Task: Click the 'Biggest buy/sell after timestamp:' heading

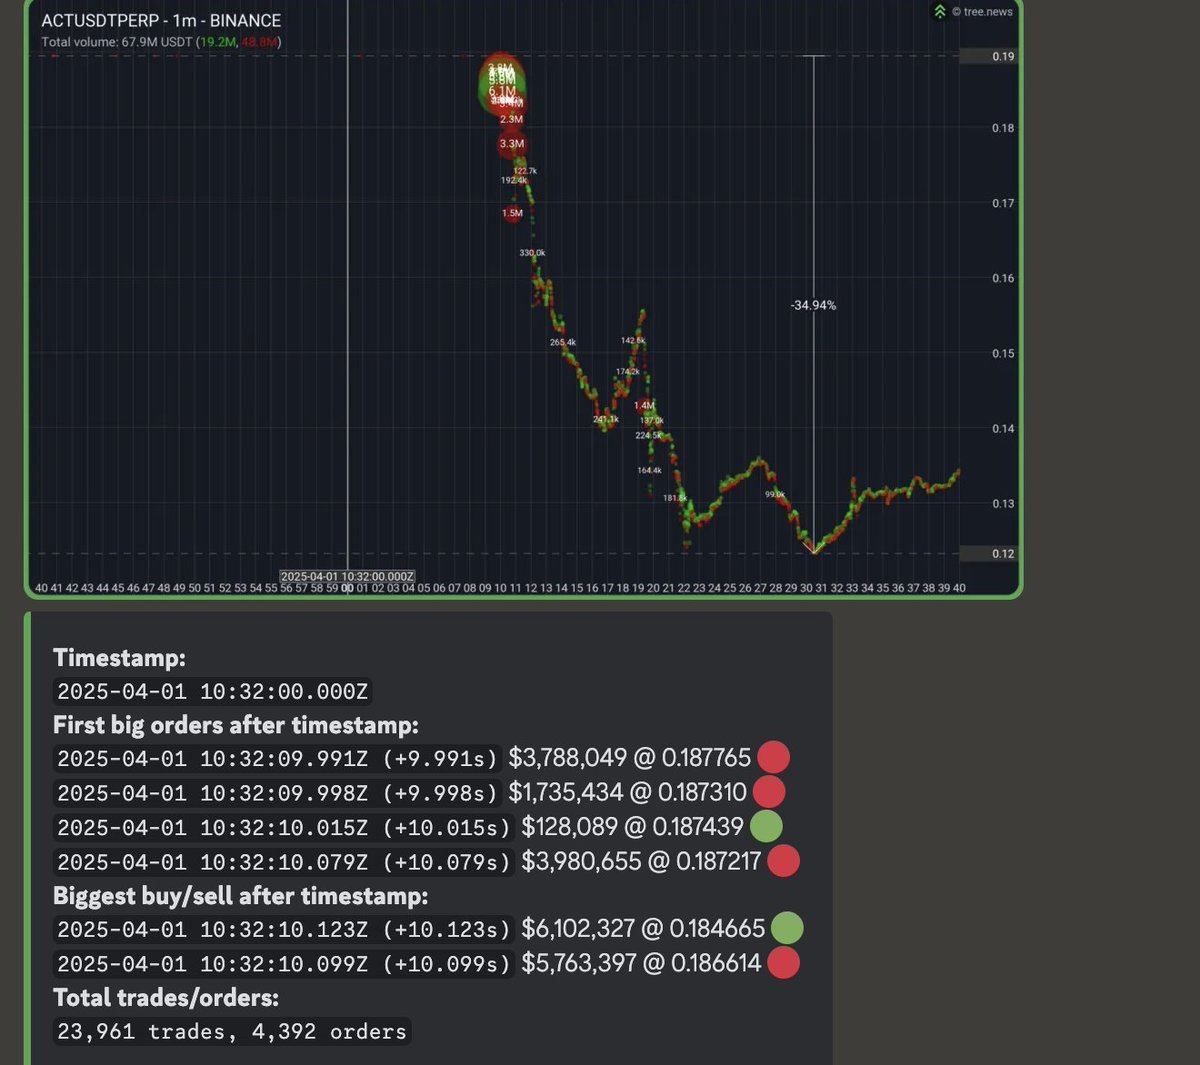Action: click(240, 896)
